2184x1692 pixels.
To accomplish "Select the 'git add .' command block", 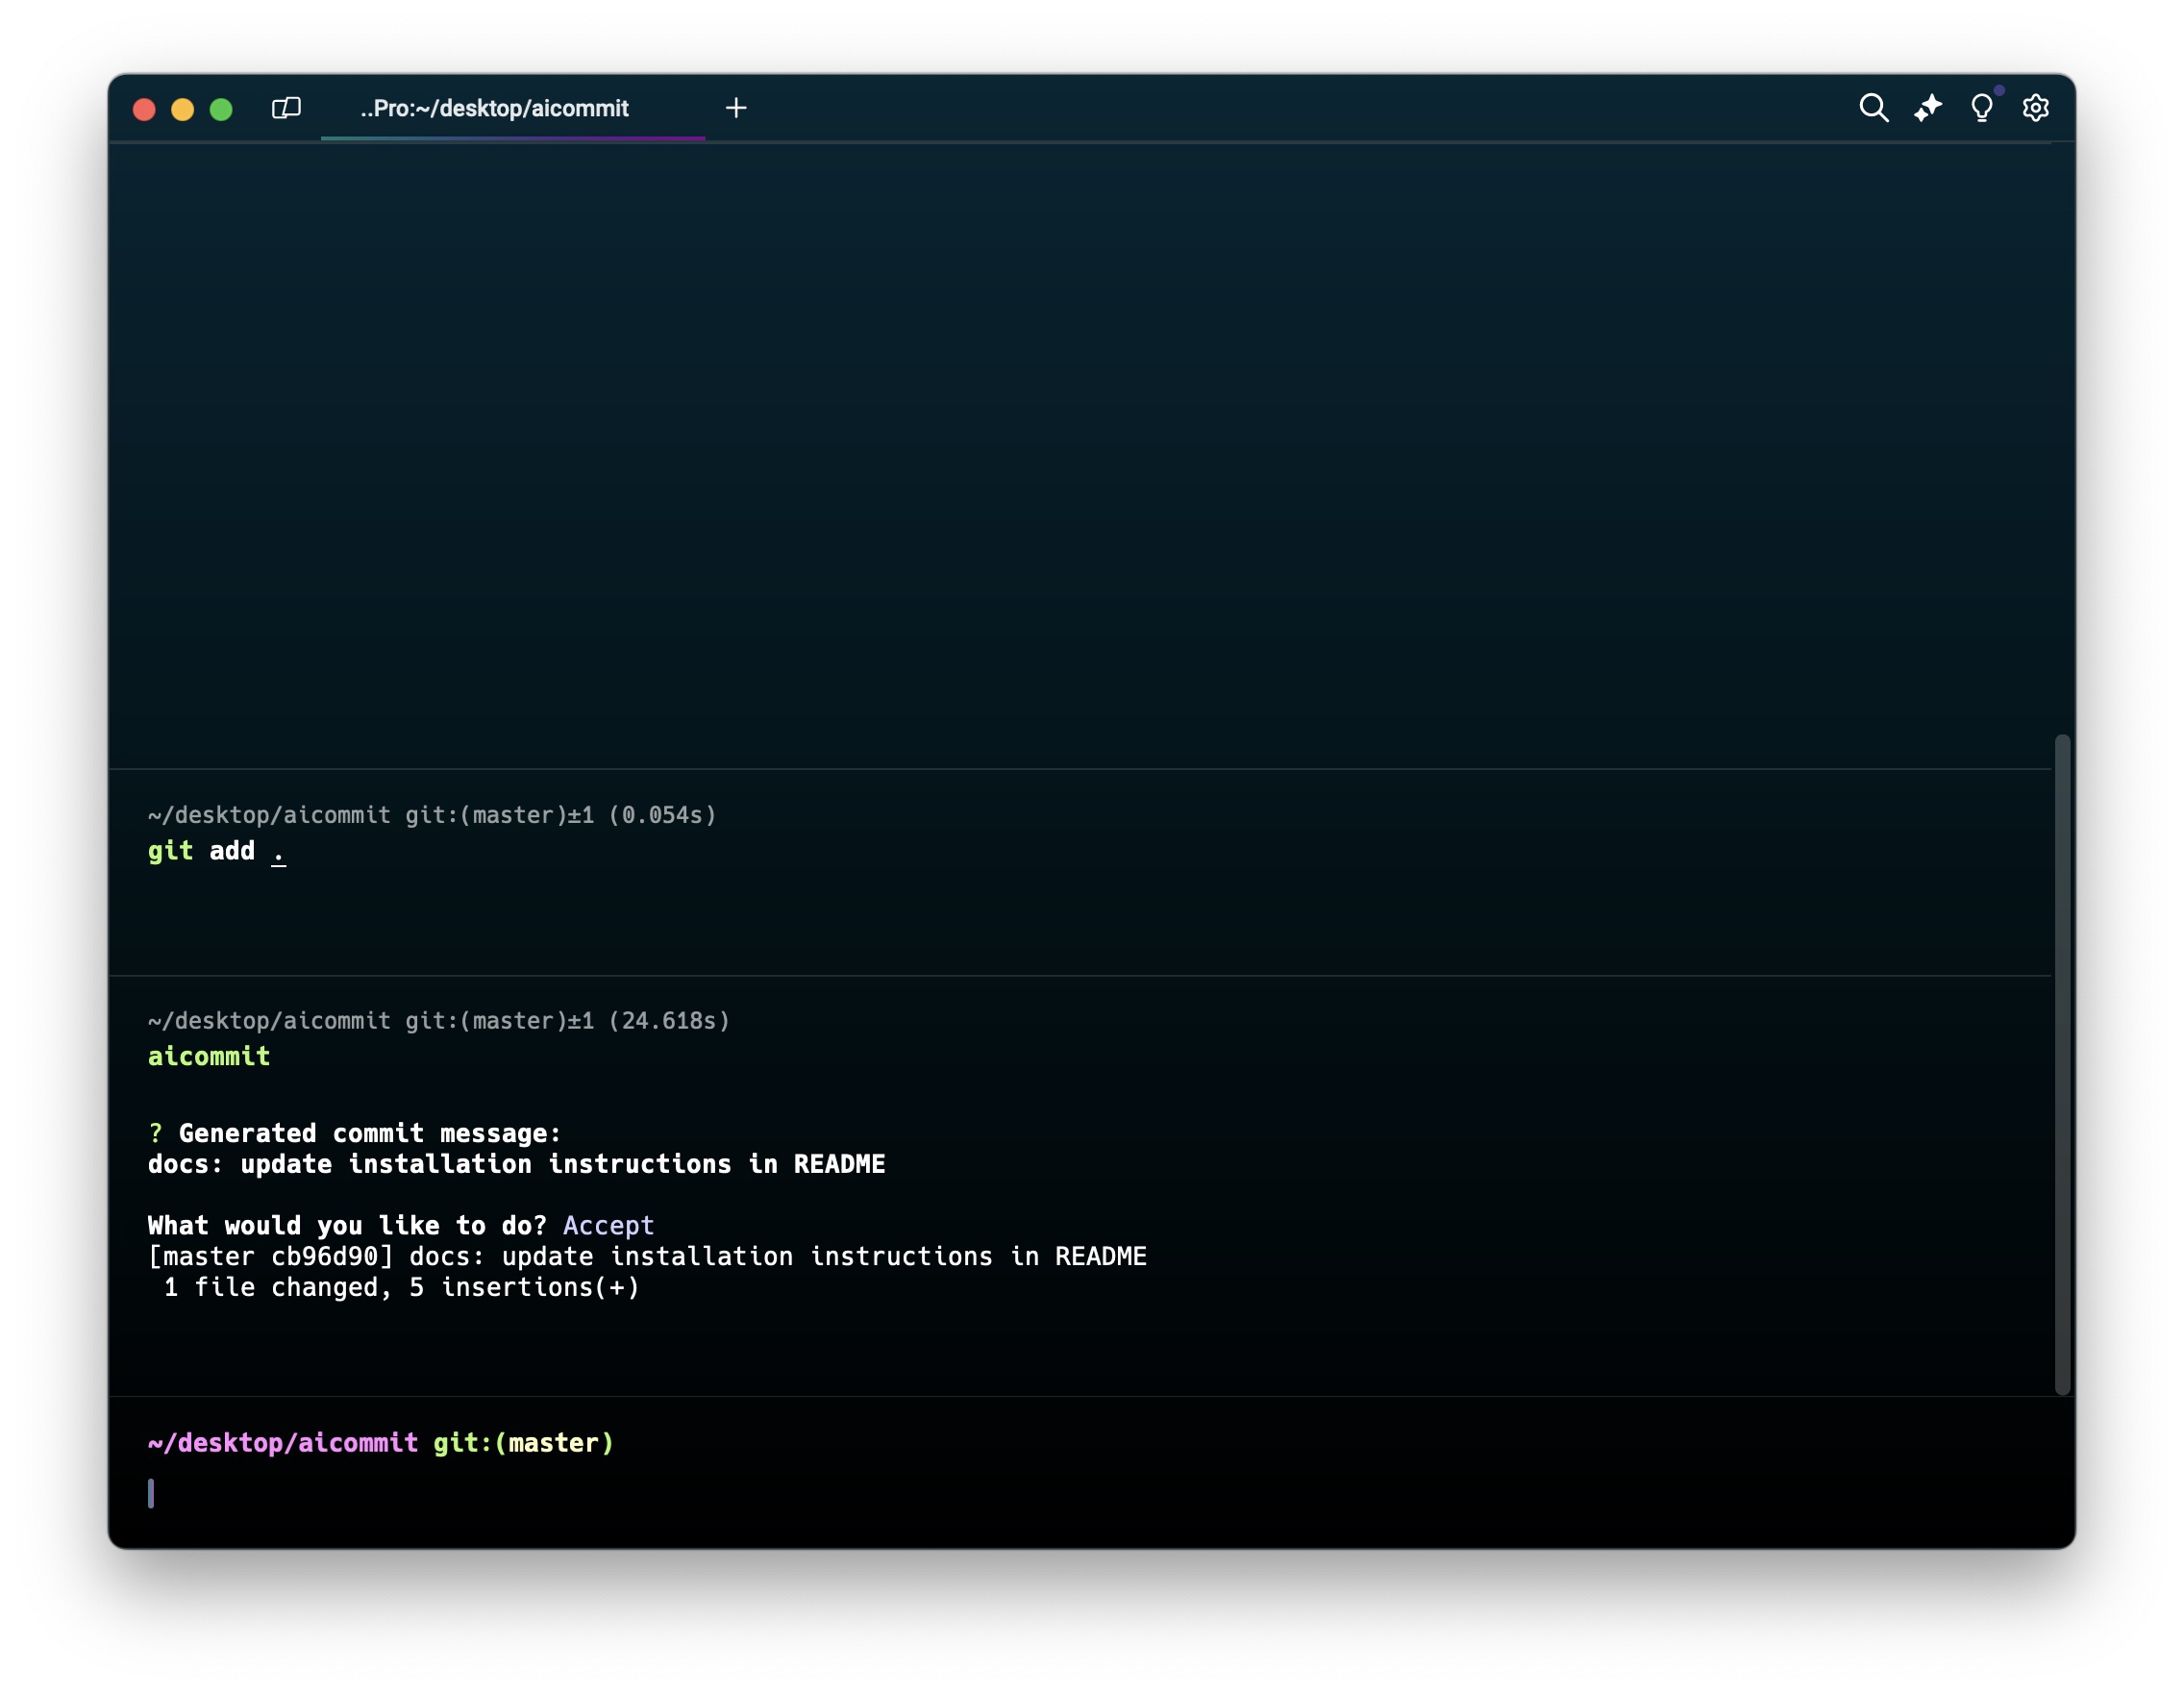I will point(1080,872).
